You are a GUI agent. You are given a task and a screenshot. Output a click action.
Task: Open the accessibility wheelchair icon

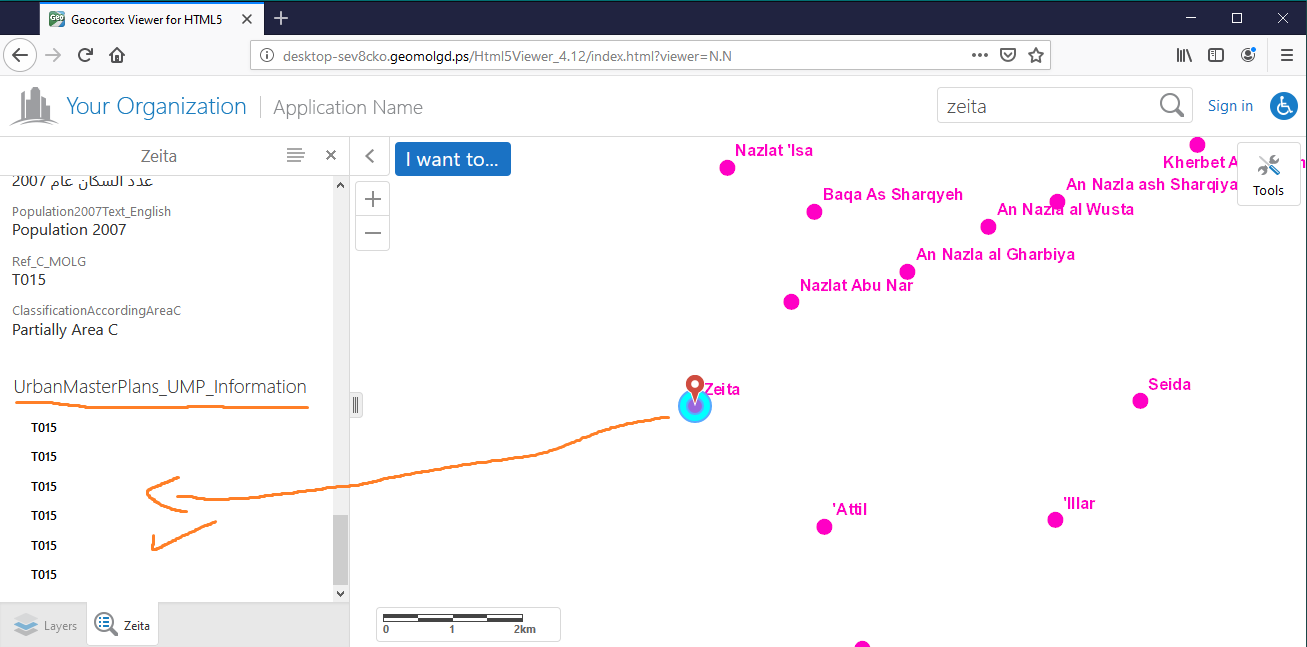pyautogui.click(x=1284, y=105)
